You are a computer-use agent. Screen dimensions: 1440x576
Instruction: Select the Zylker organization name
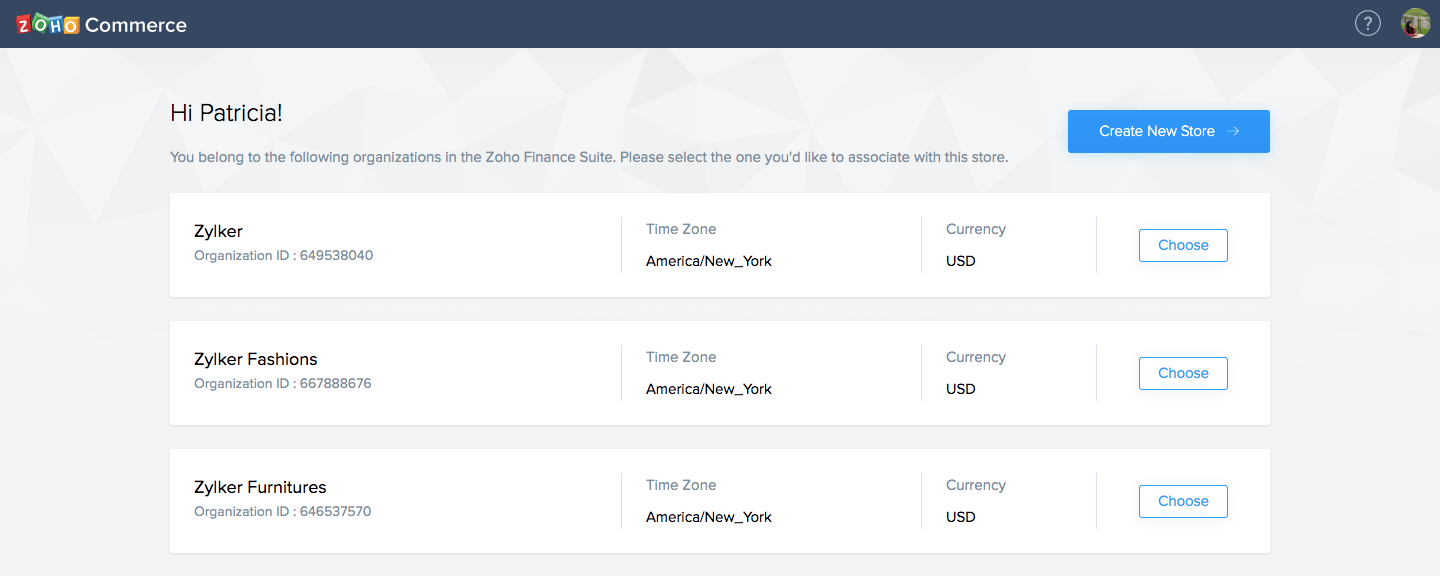click(218, 231)
